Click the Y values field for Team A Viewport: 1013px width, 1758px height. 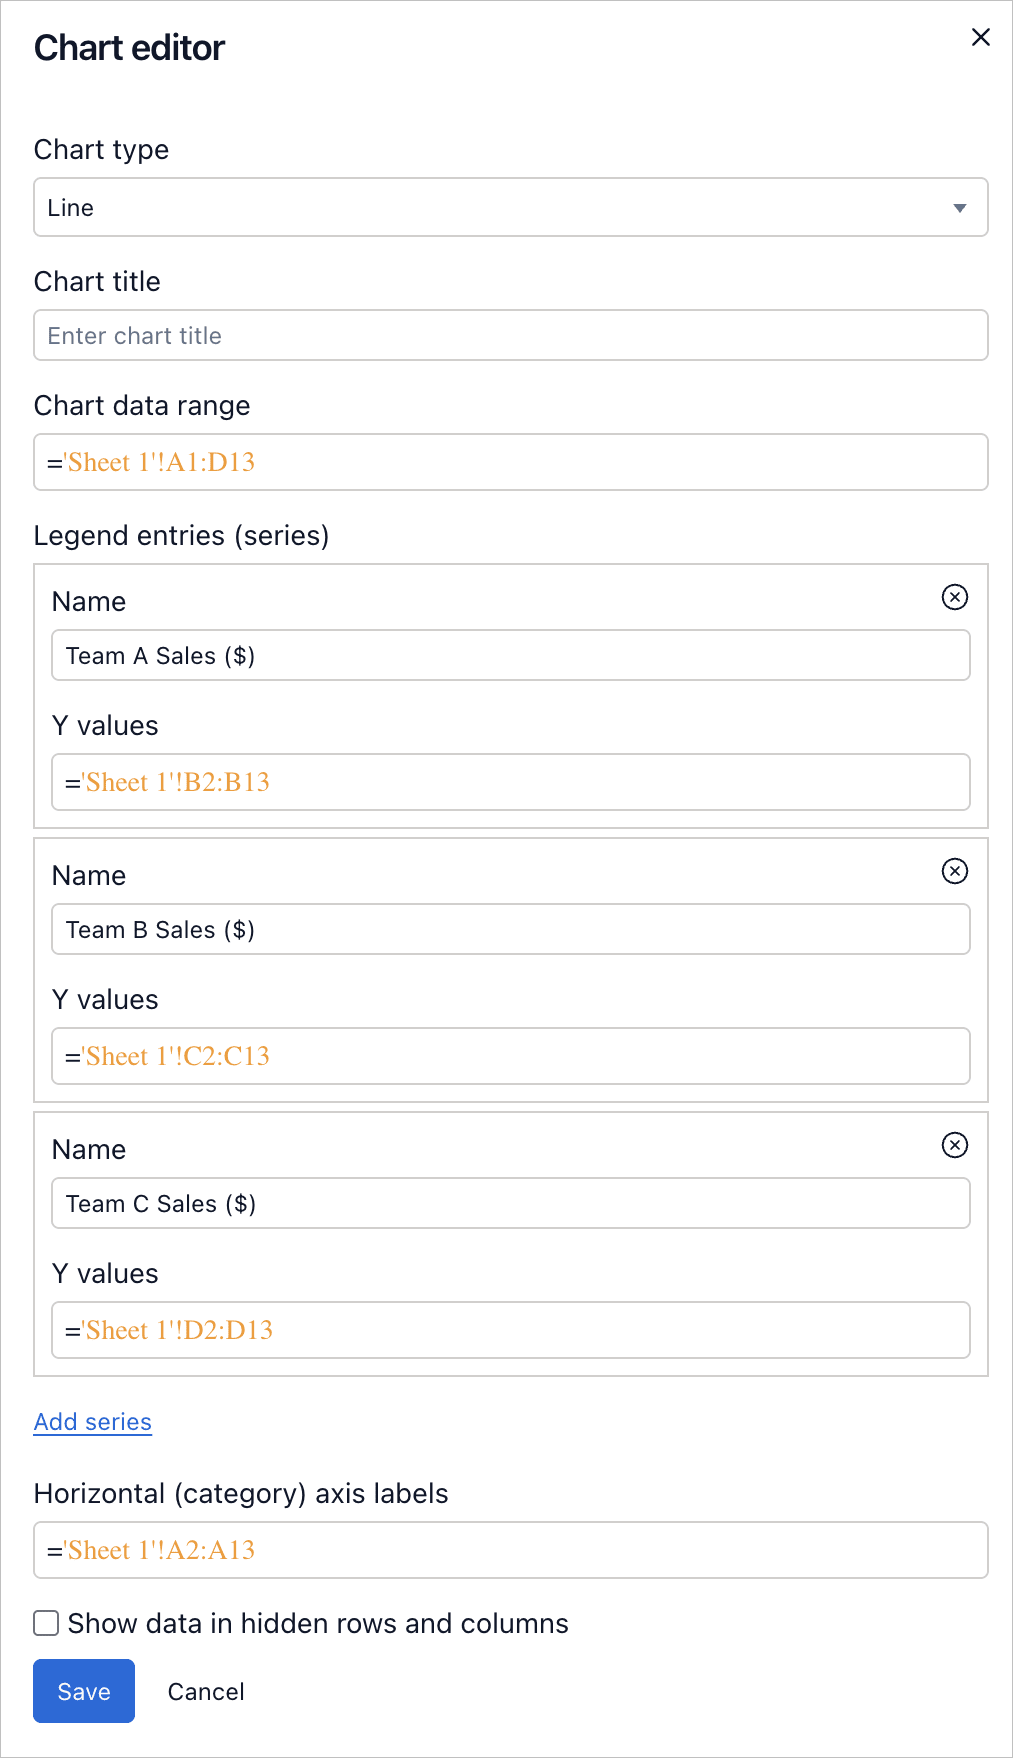click(510, 782)
